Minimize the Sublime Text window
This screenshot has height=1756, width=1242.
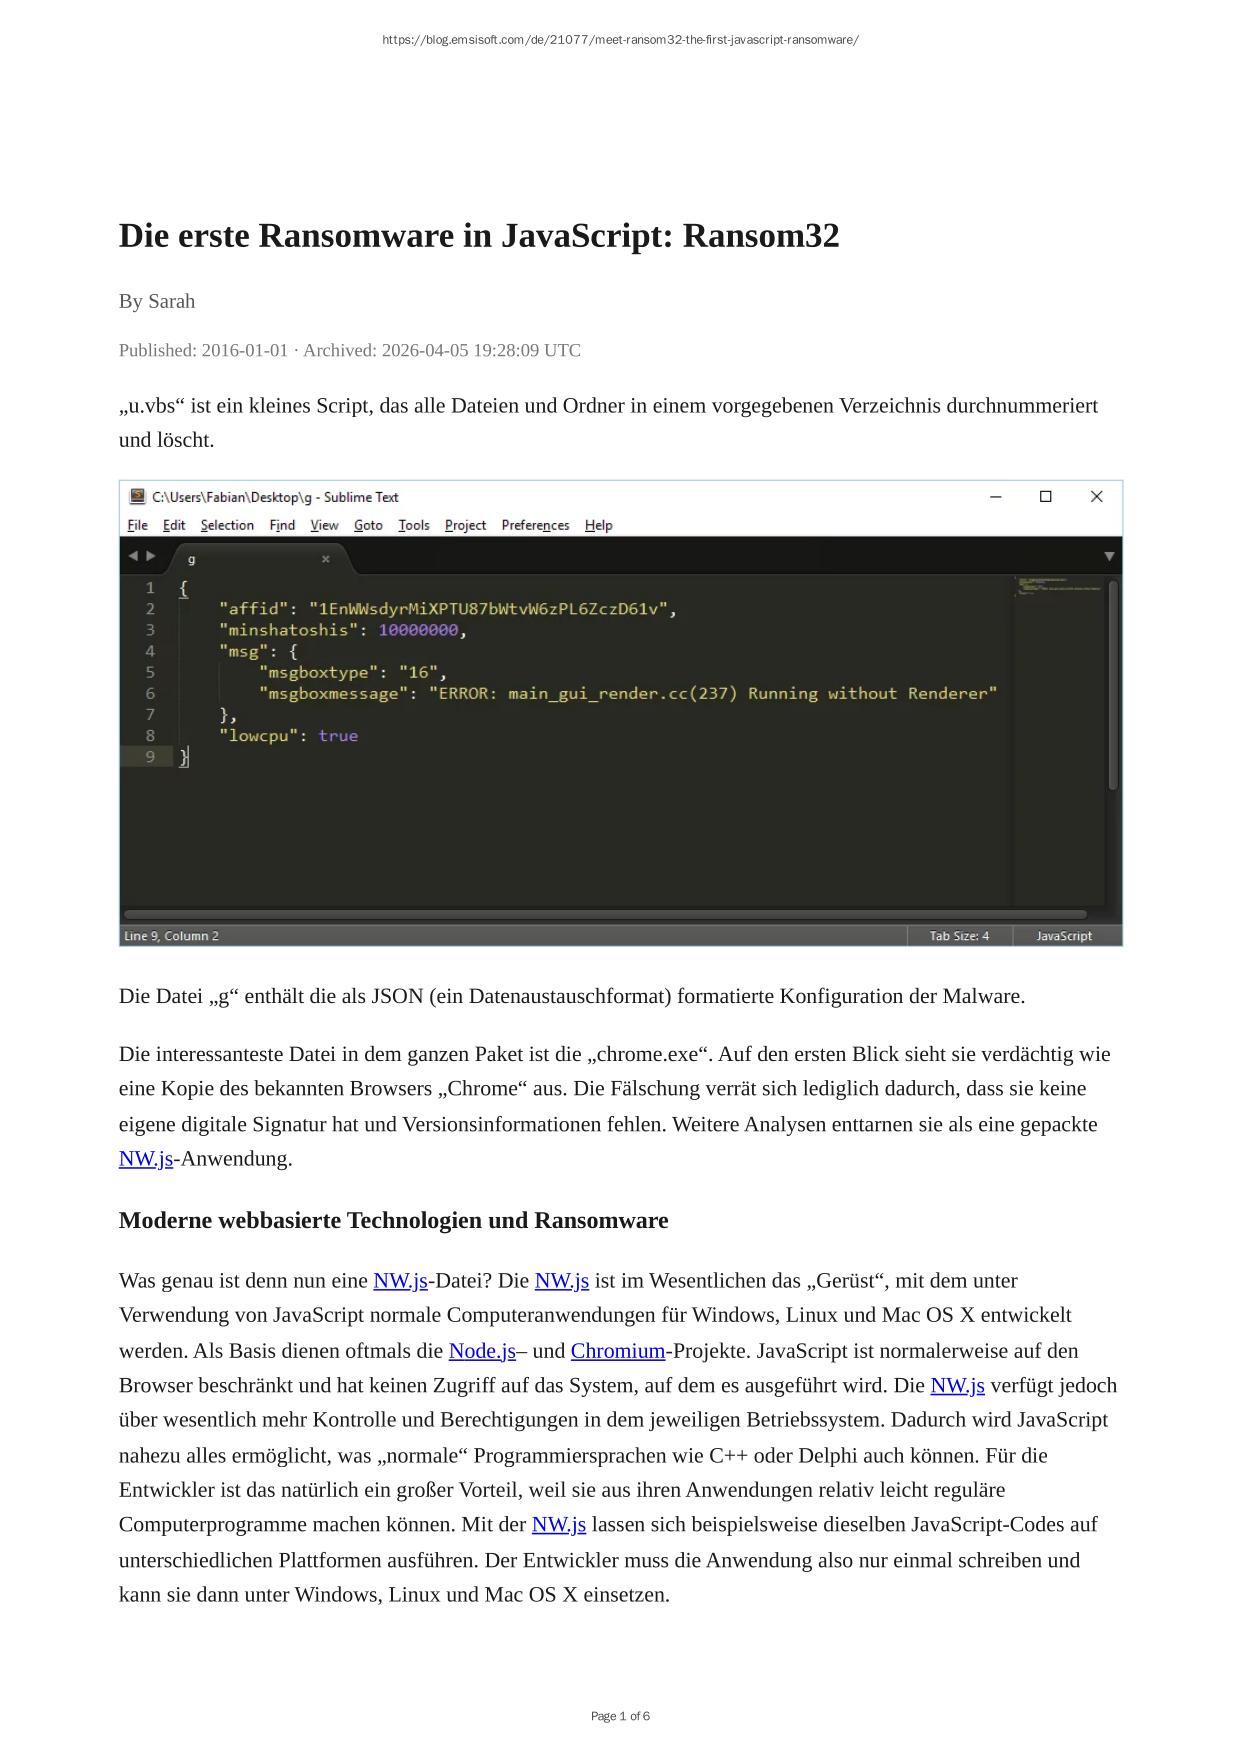tap(995, 497)
